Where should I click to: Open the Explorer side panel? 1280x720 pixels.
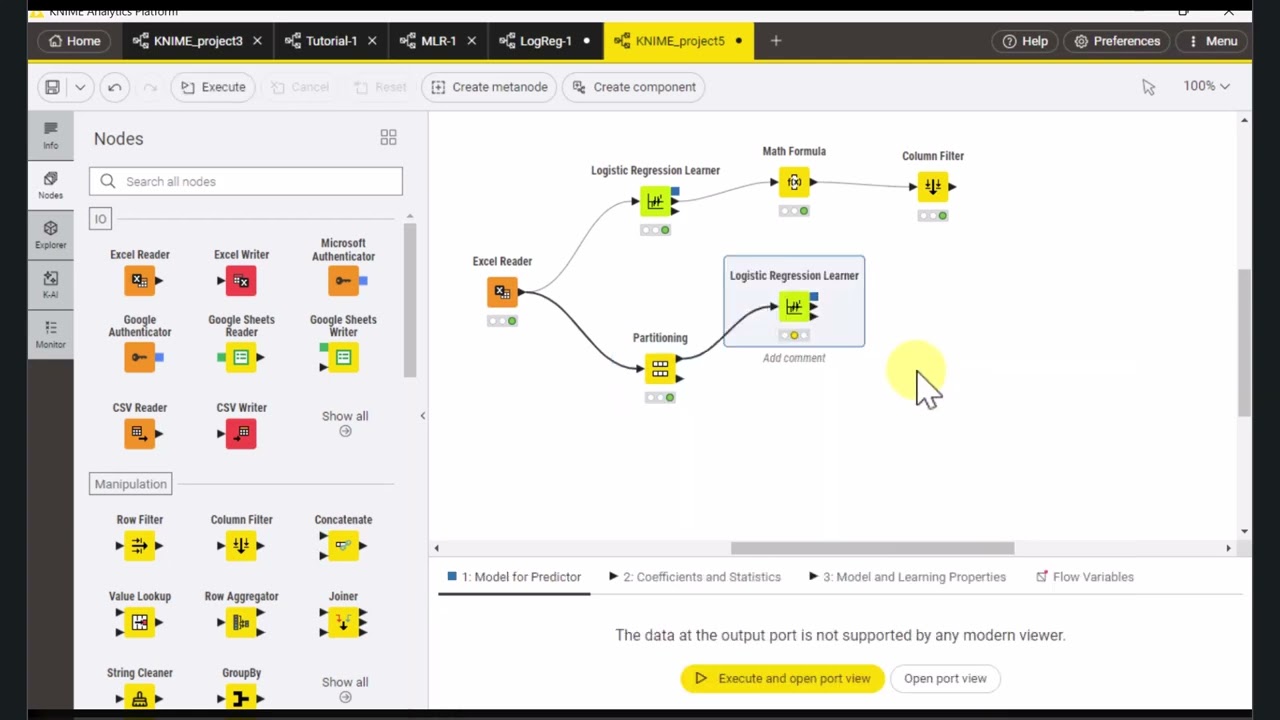51,235
